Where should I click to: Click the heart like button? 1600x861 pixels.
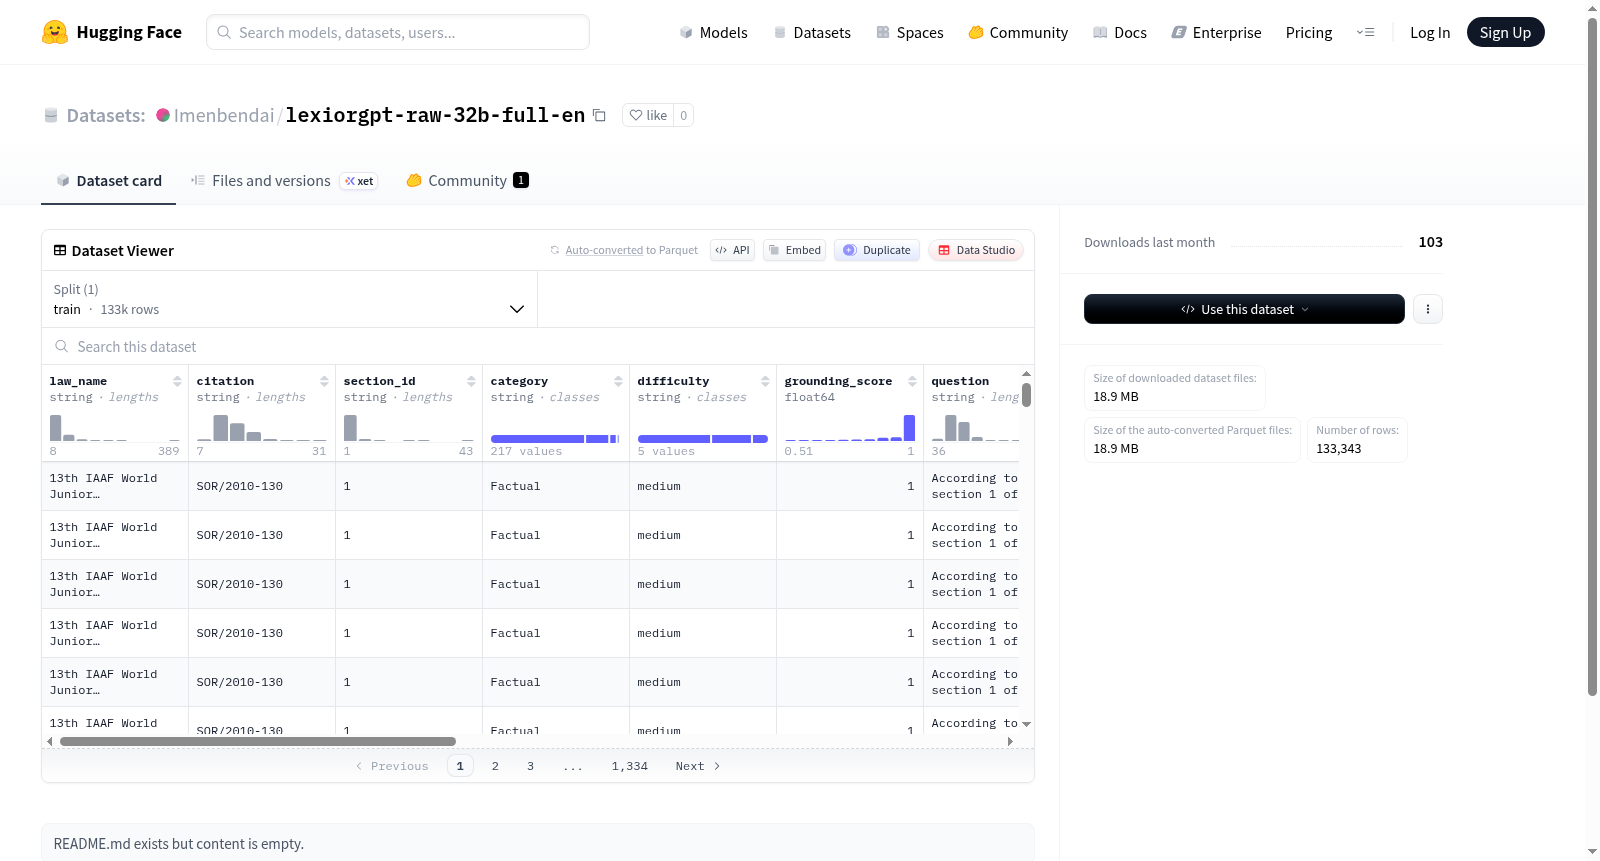(648, 115)
